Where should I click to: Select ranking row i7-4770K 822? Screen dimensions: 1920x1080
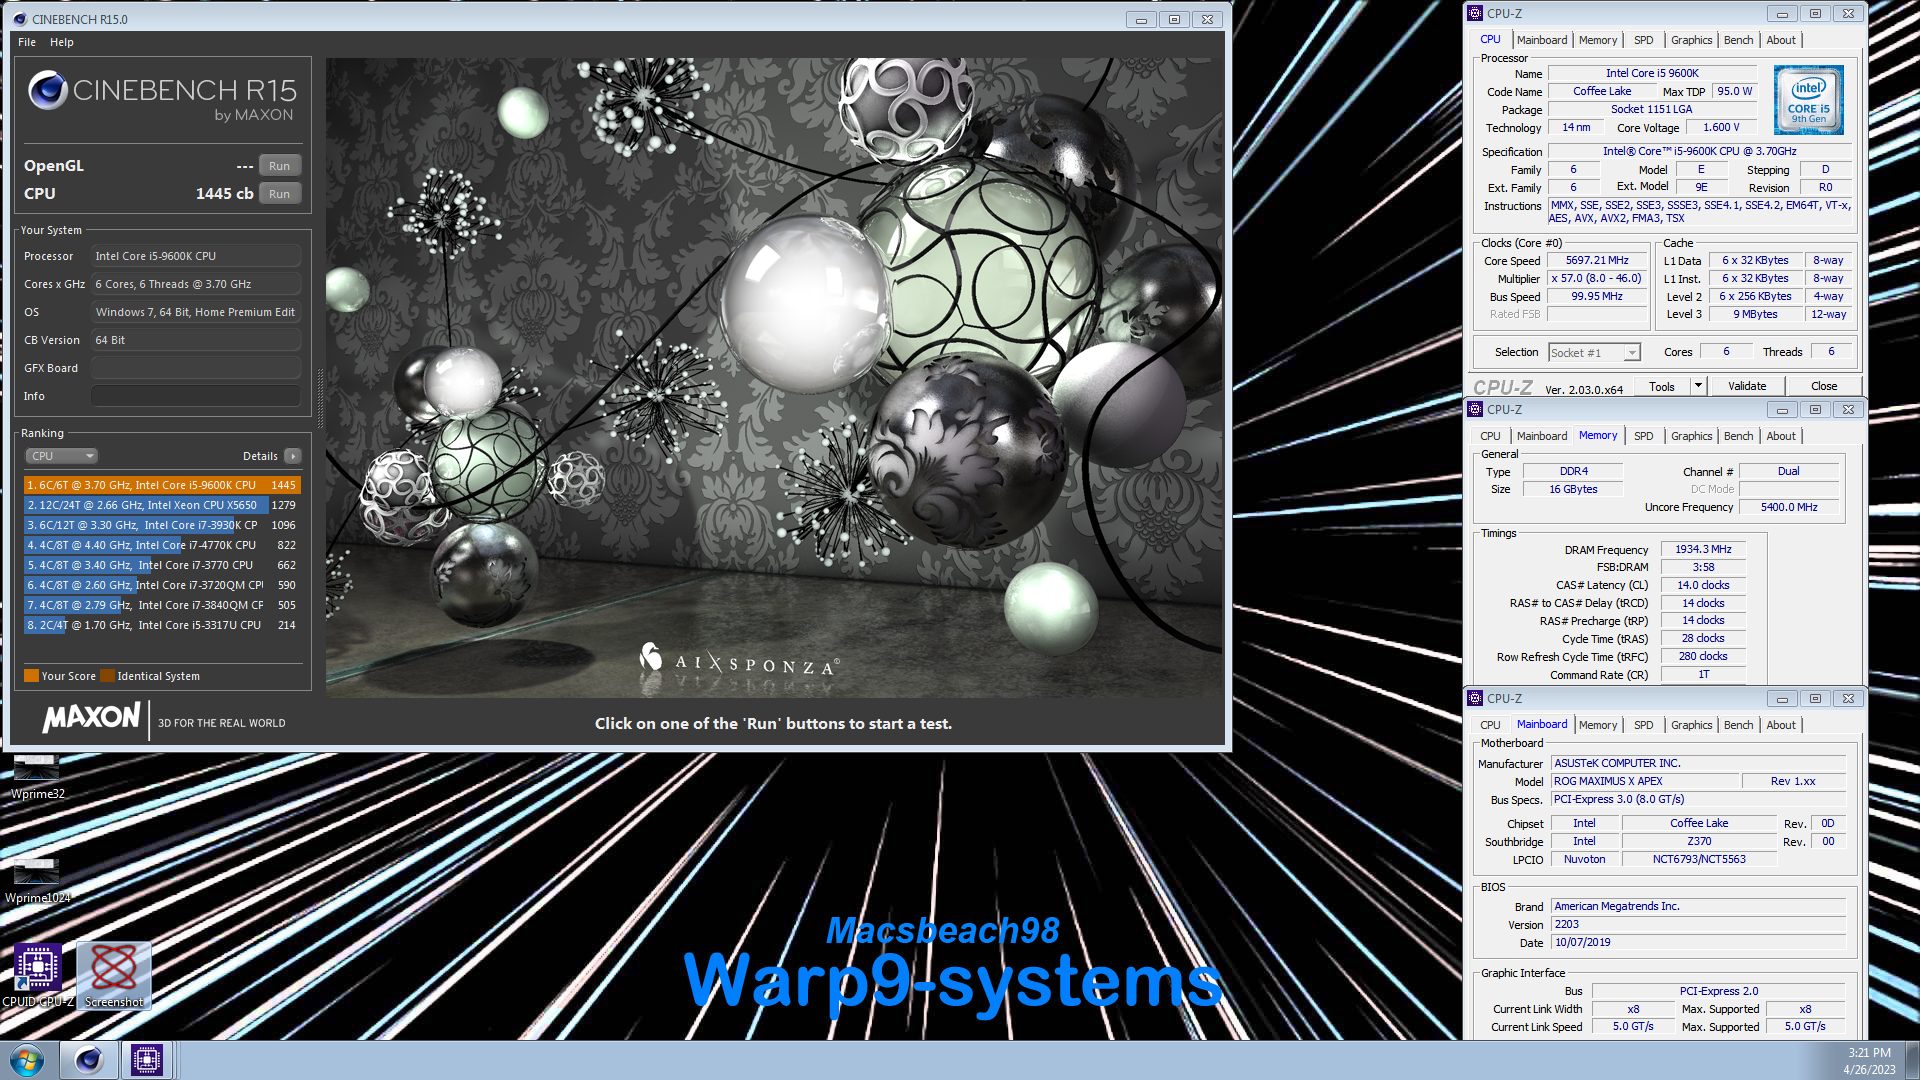[162, 545]
